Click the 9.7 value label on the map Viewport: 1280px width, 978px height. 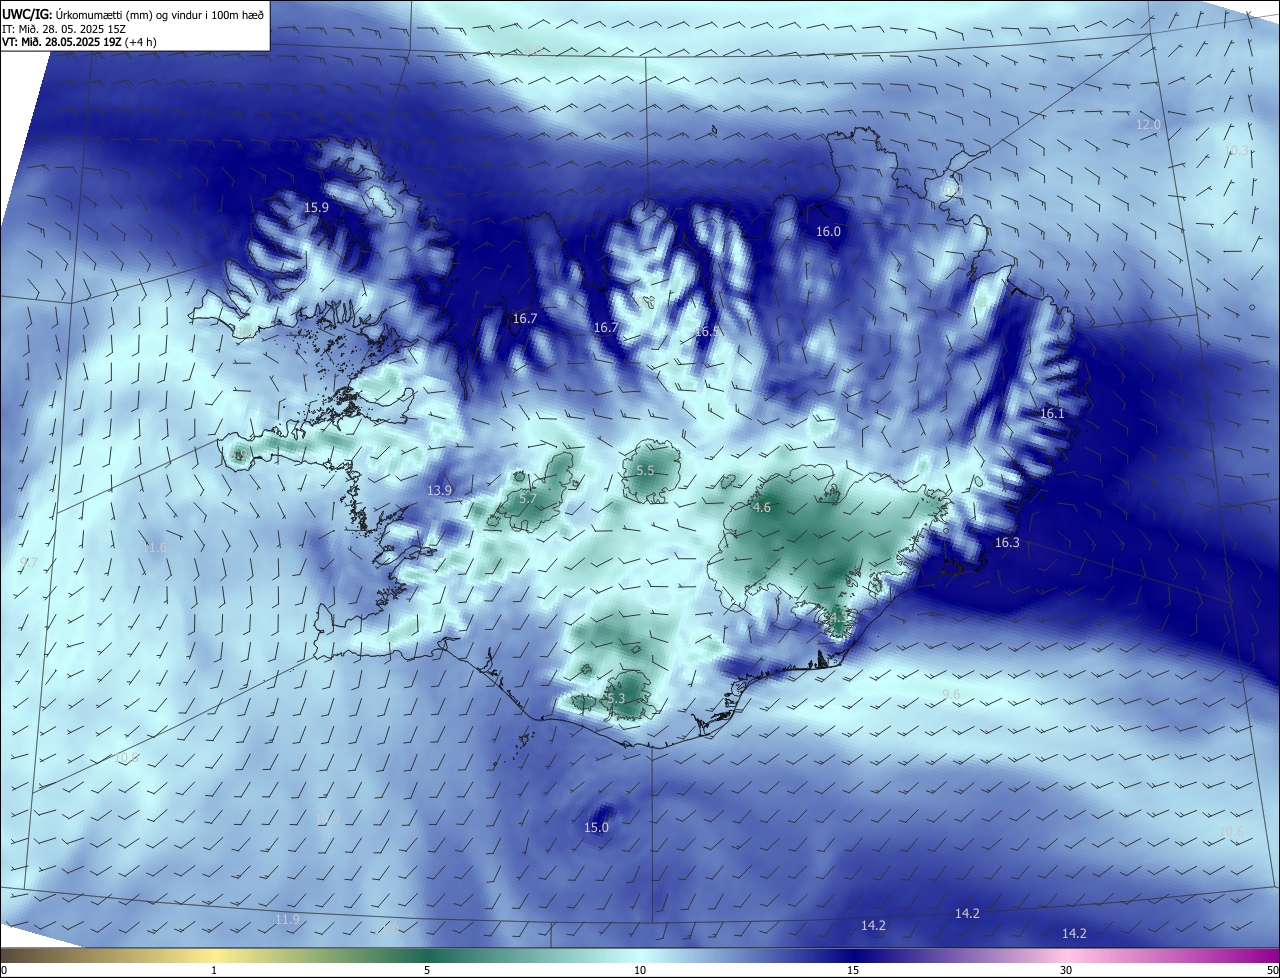(29, 563)
